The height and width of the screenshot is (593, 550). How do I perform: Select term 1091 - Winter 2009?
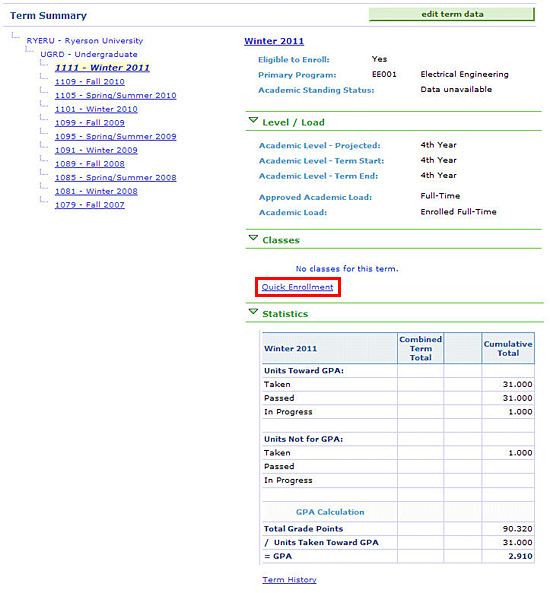(x=96, y=150)
